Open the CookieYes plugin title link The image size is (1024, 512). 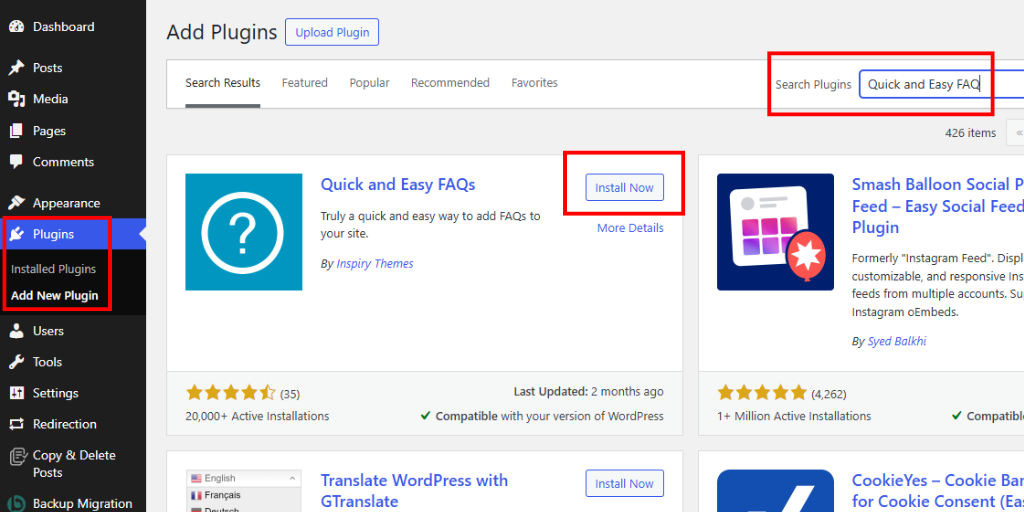click(x=938, y=490)
